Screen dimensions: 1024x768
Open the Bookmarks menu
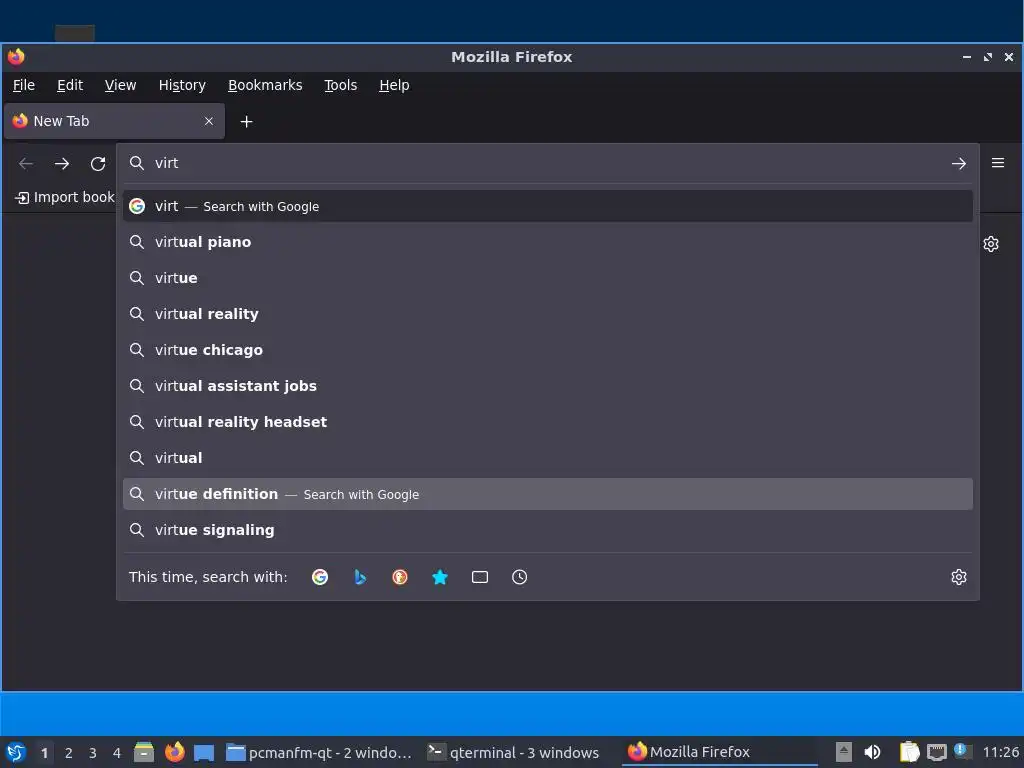click(x=265, y=85)
